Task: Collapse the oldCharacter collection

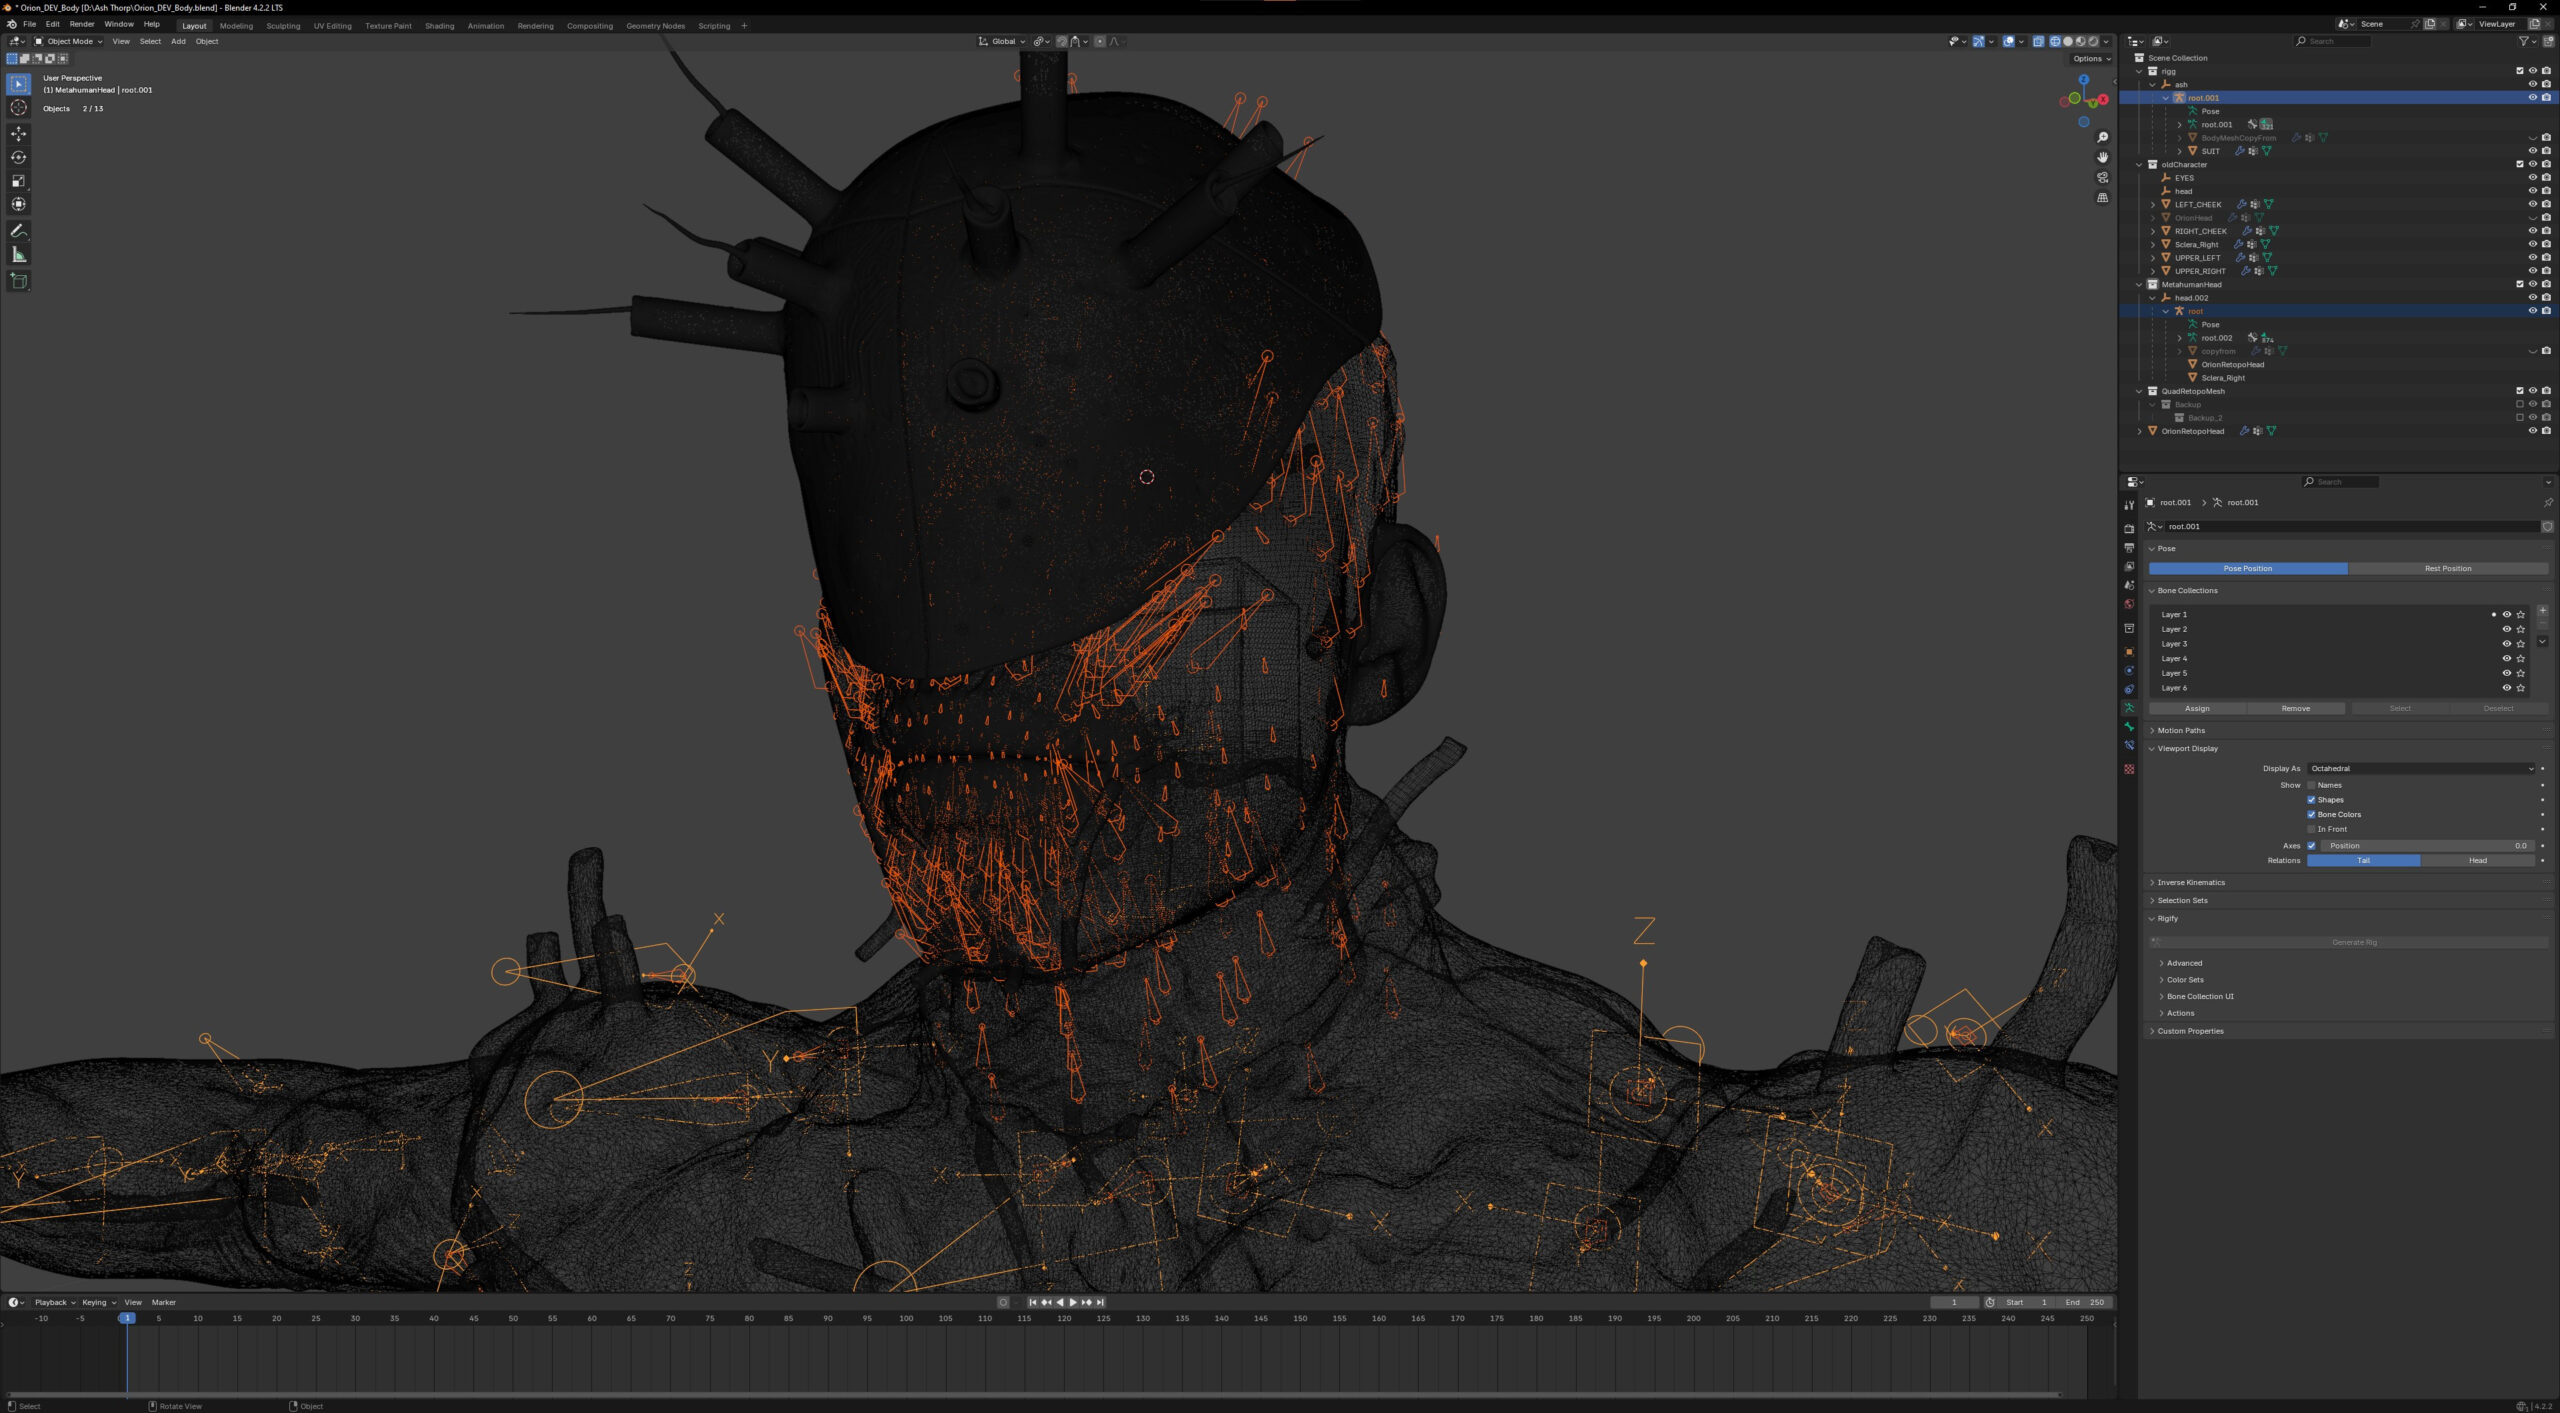Action: tap(2140, 165)
